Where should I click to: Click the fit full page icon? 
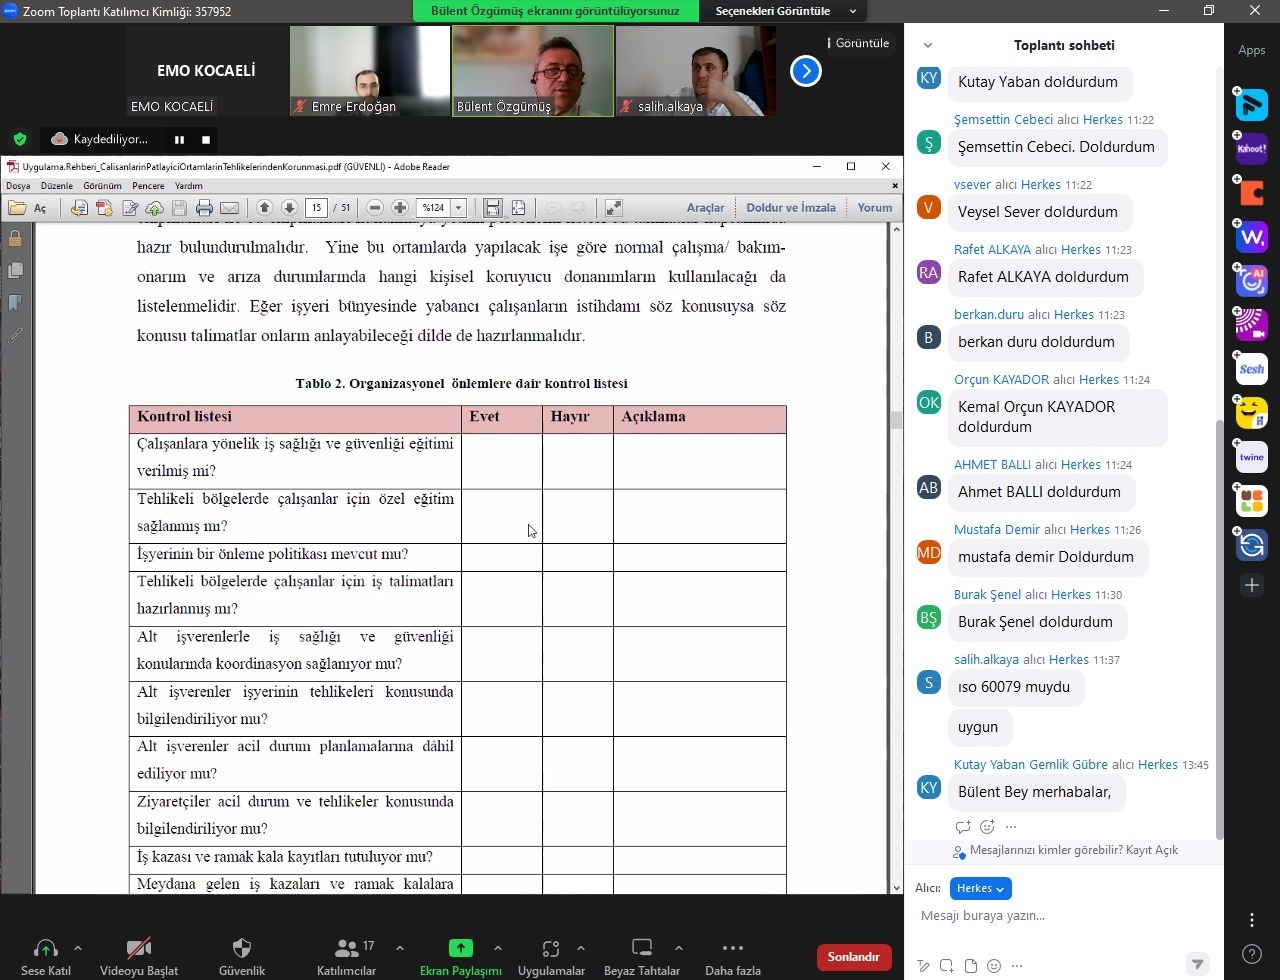[x=518, y=208]
